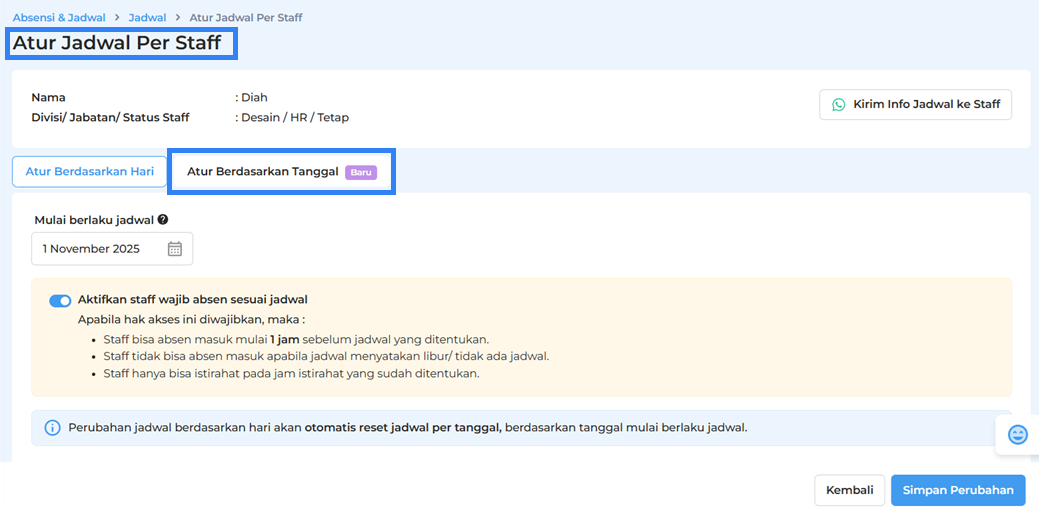Save with the Simpan Perubahan button

pyautogui.click(x=957, y=490)
